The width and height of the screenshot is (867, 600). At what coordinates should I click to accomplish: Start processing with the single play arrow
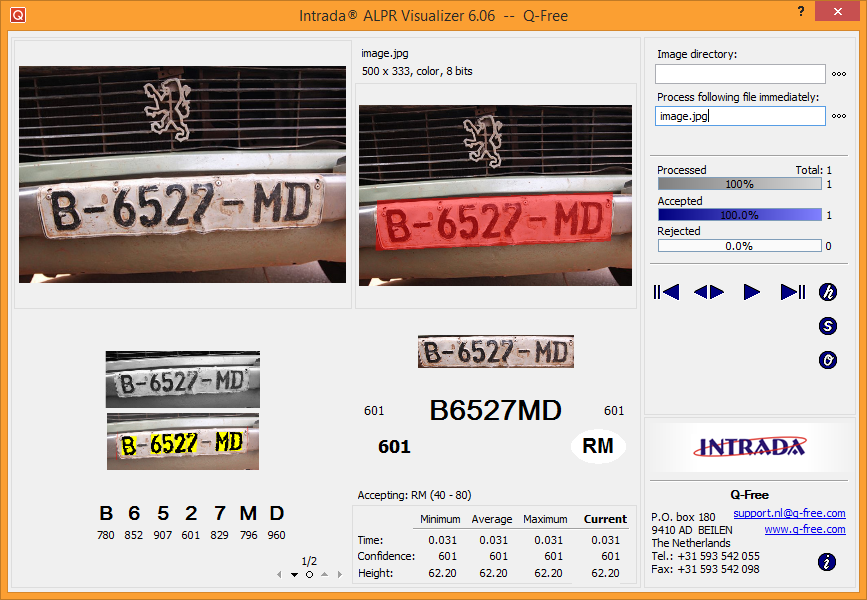(x=751, y=292)
